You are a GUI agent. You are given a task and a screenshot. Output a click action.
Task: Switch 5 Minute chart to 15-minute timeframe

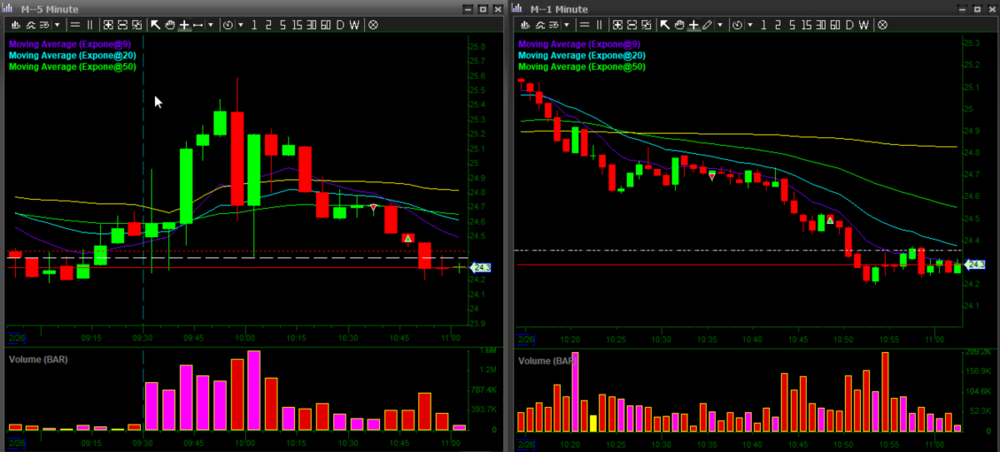point(297,24)
